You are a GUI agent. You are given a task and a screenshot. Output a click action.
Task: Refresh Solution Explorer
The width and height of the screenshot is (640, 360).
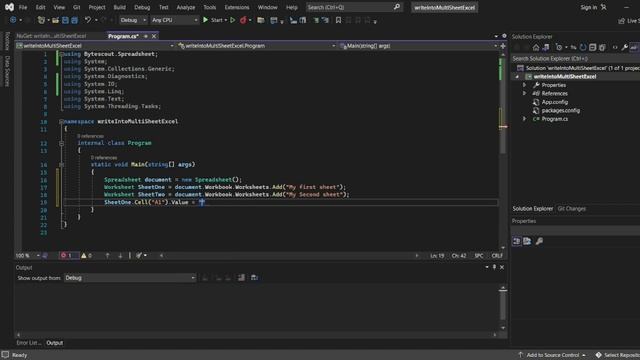(583, 47)
